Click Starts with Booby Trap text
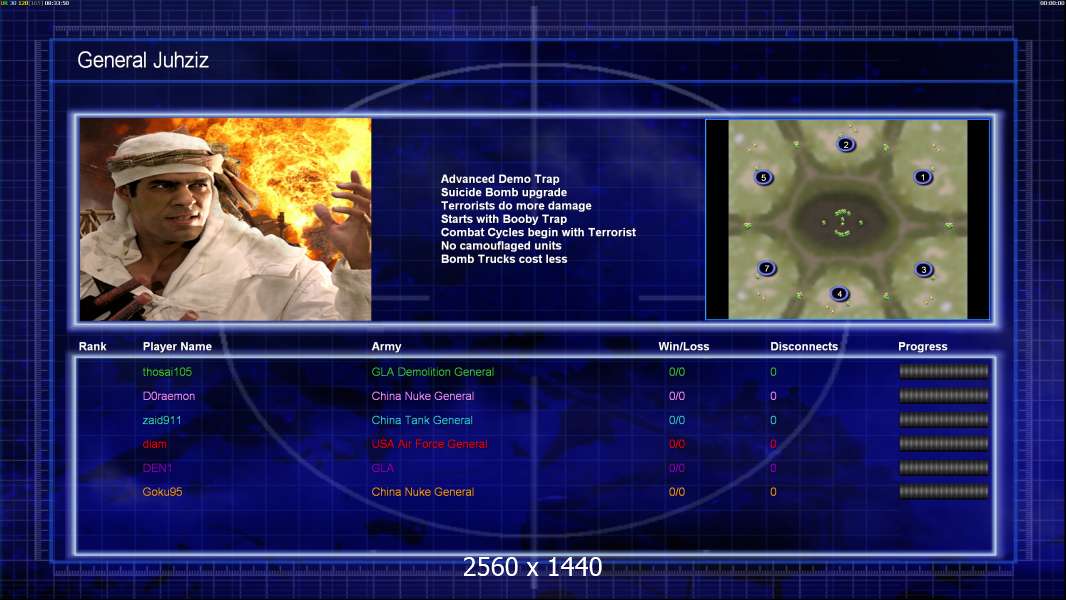The height and width of the screenshot is (600, 1066). (504, 219)
